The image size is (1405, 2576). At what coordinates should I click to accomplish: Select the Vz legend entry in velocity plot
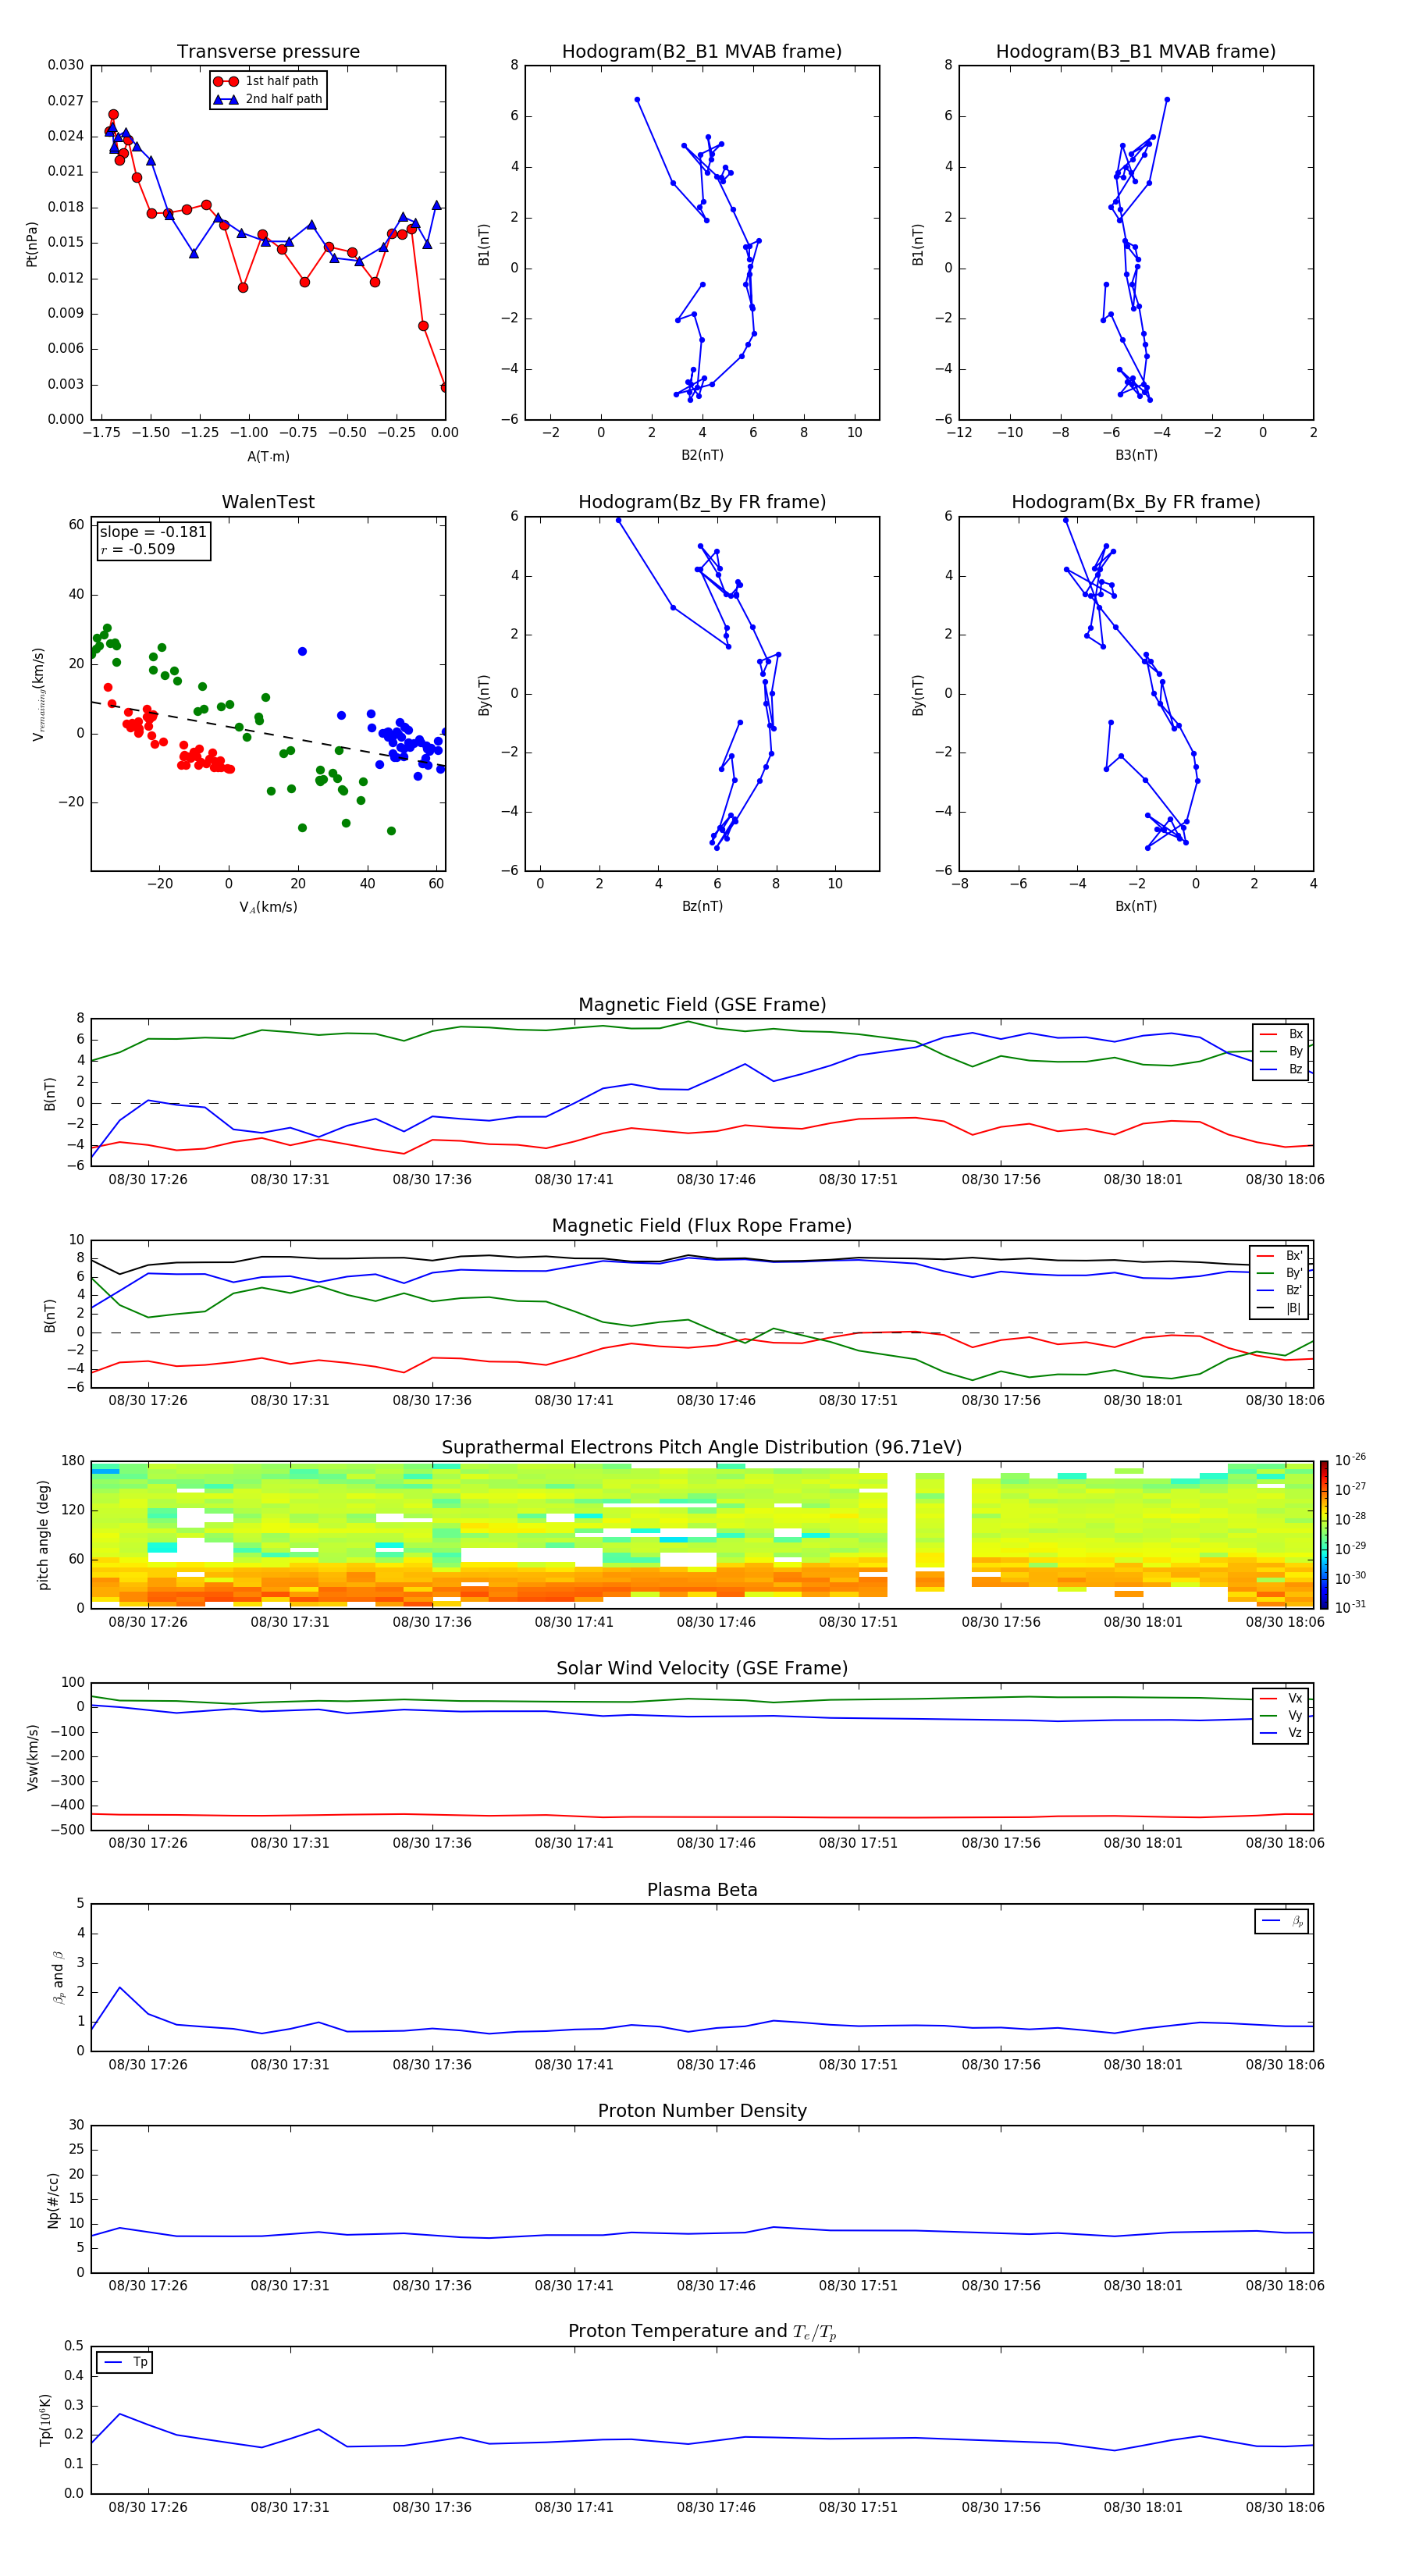[1281, 1733]
